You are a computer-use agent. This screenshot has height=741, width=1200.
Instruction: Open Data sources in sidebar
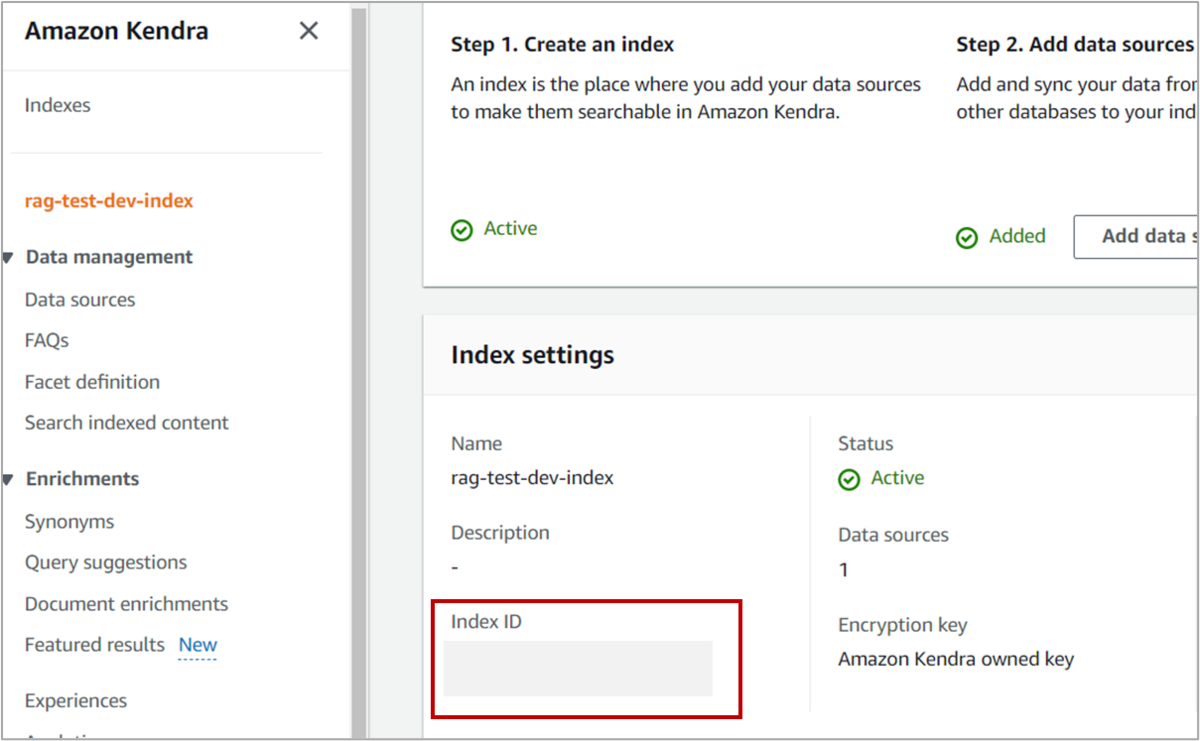[80, 300]
